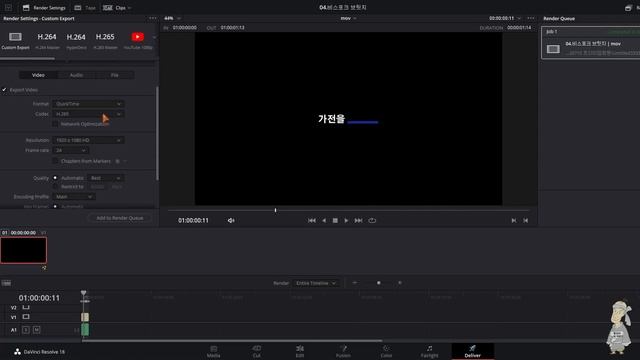The width and height of the screenshot is (640, 360).
Task: Click the DaVinci Resolve 18 logo
Action: pyautogui.click(x=17, y=352)
